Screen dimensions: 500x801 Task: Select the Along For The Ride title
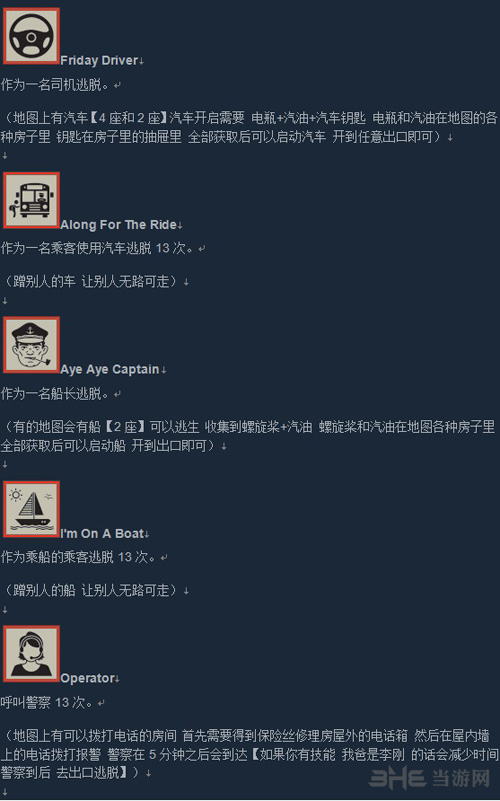[118, 225]
